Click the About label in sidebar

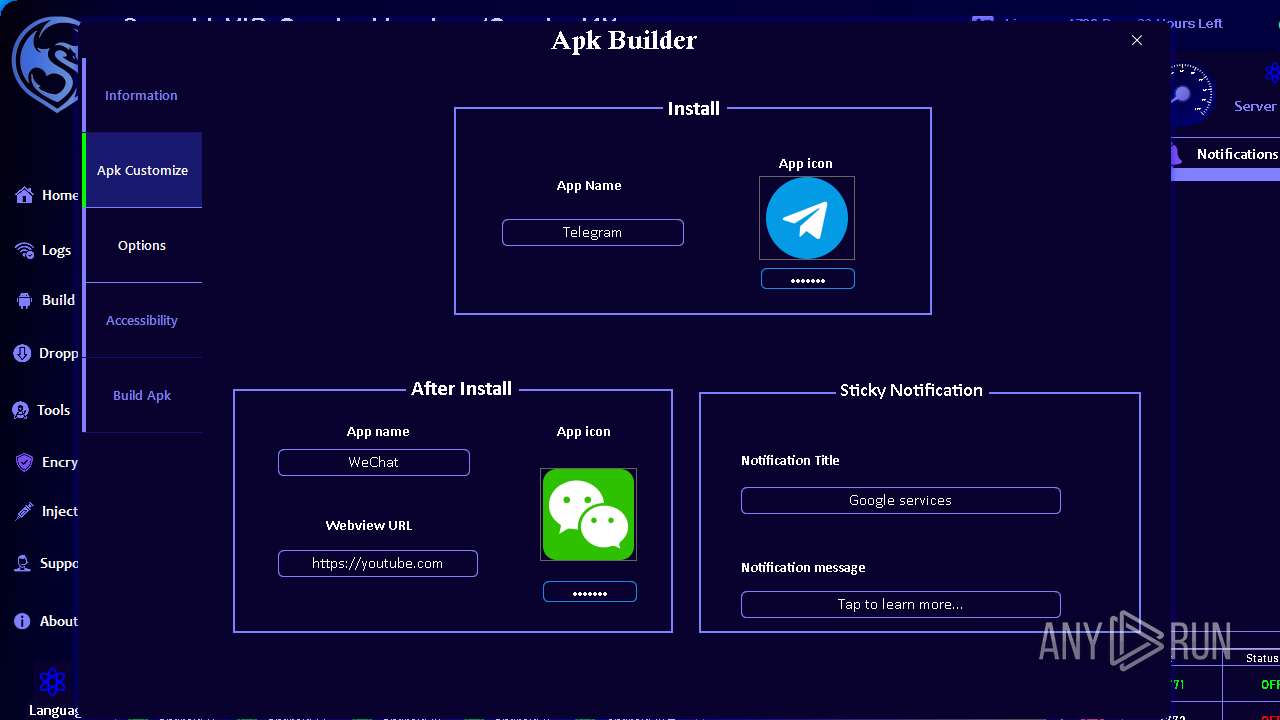pyautogui.click(x=59, y=621)
